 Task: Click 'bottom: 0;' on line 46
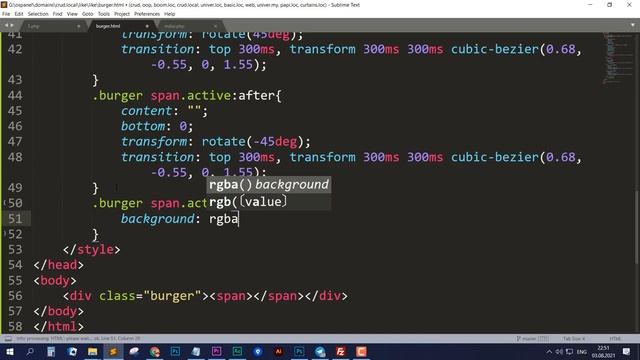[157, 126]
